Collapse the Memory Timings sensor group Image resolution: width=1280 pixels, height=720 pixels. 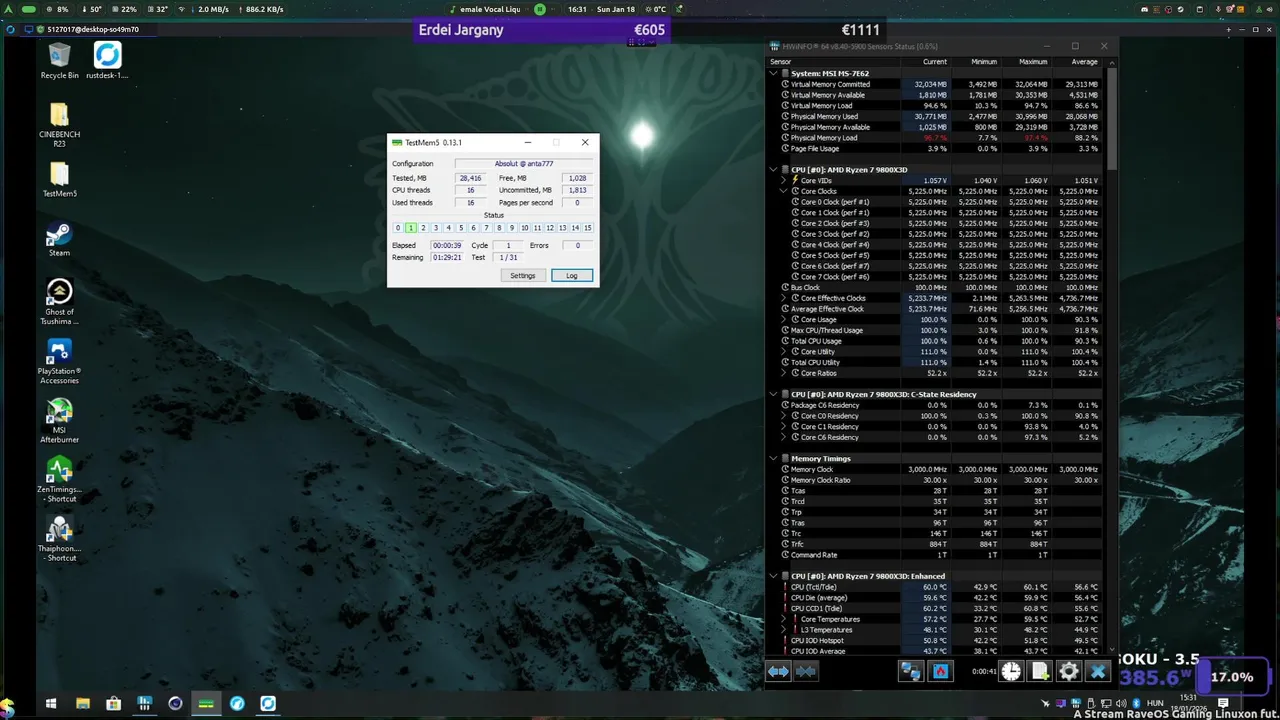pos(773,459)
